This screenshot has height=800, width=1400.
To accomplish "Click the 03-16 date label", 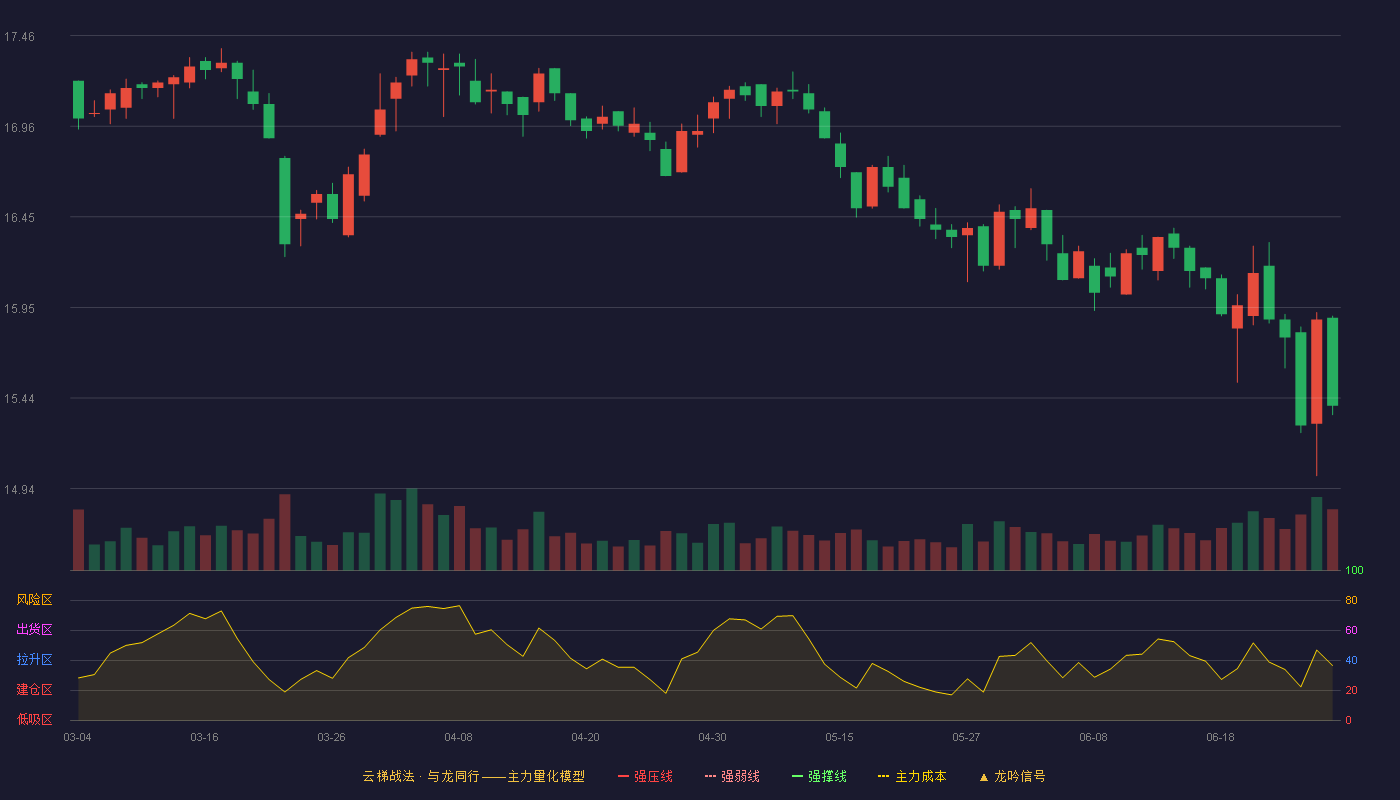I will coord(204,737).
